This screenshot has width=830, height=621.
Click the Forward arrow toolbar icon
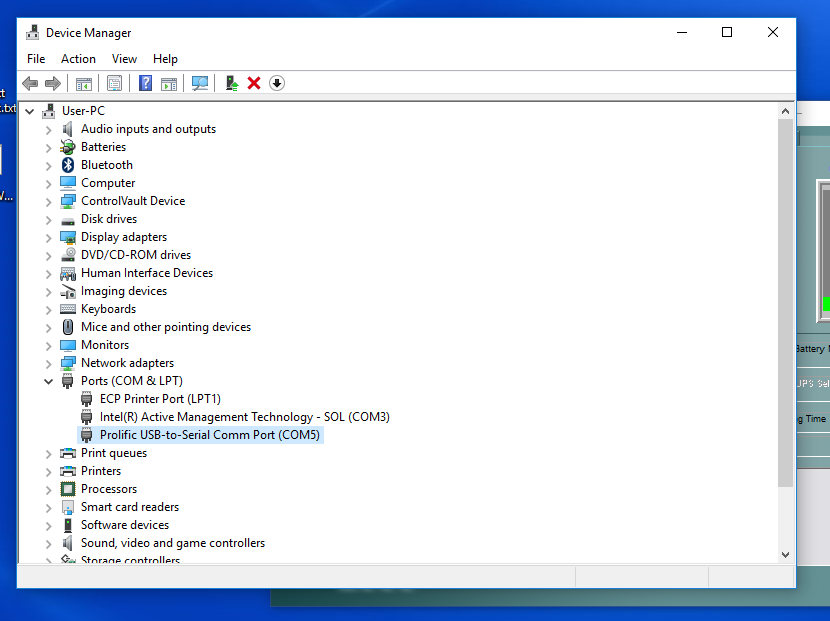pos(53,83)
